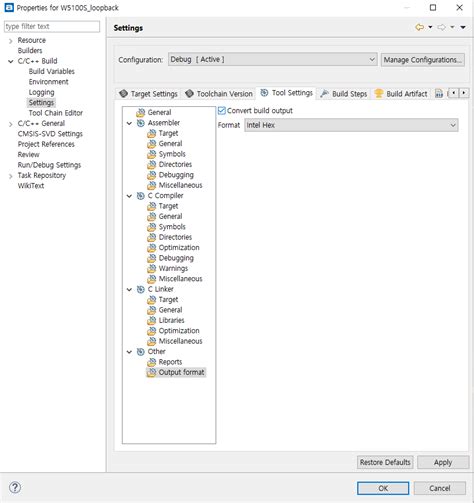The width and height of the screenshot is (474, 503).
Task: Click the partially hidden binary parsers tab icon
Action: [439, 94]
